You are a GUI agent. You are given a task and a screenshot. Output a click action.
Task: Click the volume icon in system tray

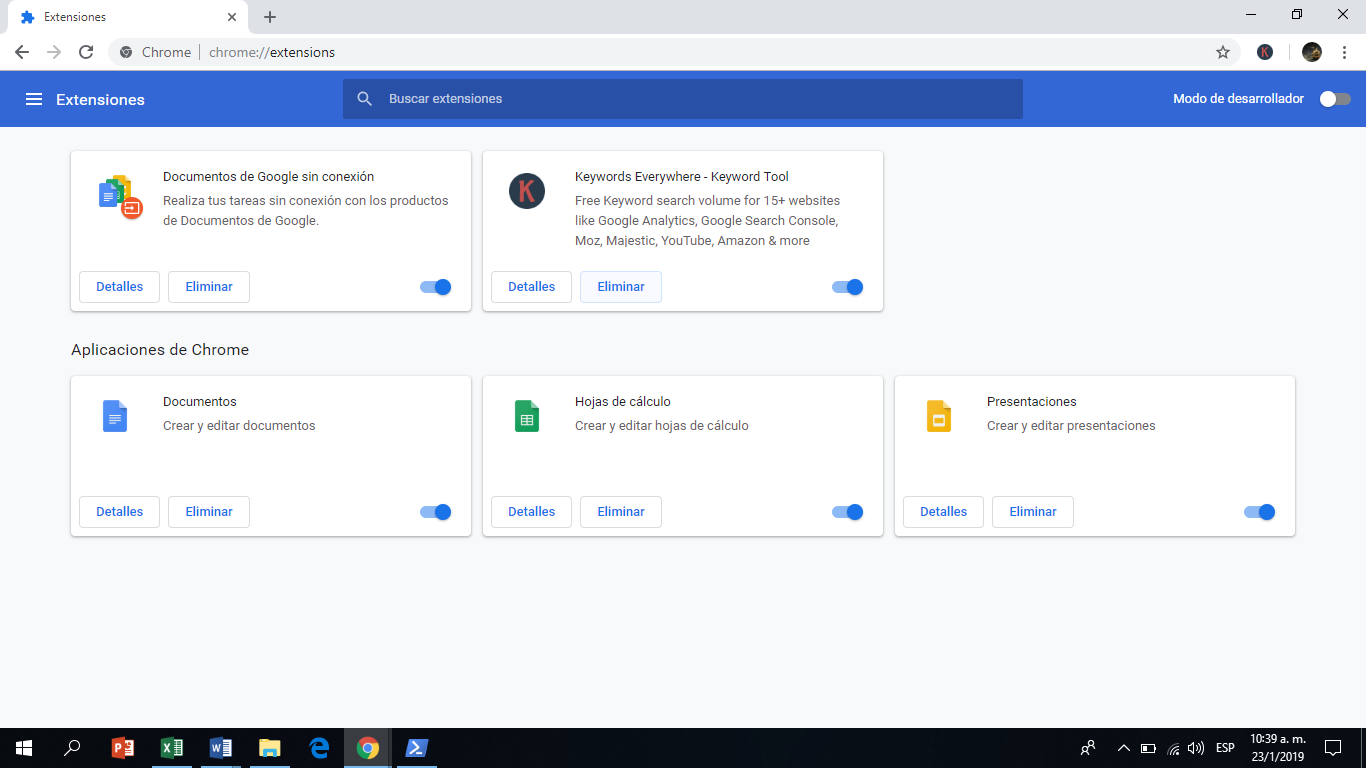1196,748
